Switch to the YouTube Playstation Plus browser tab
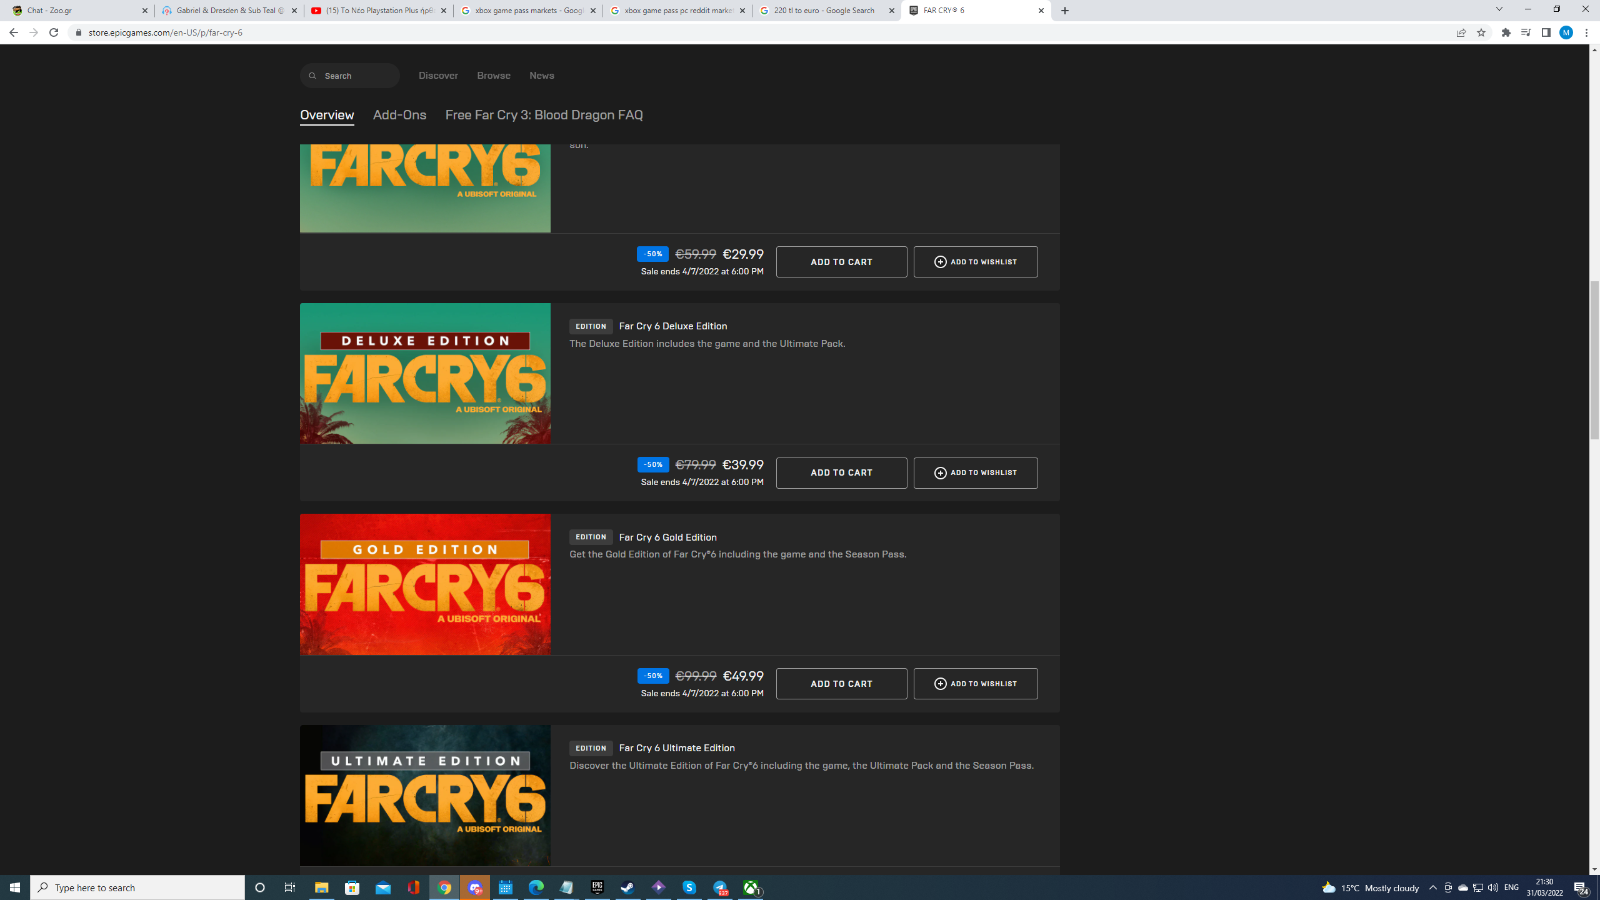 [x=377, y=10]
